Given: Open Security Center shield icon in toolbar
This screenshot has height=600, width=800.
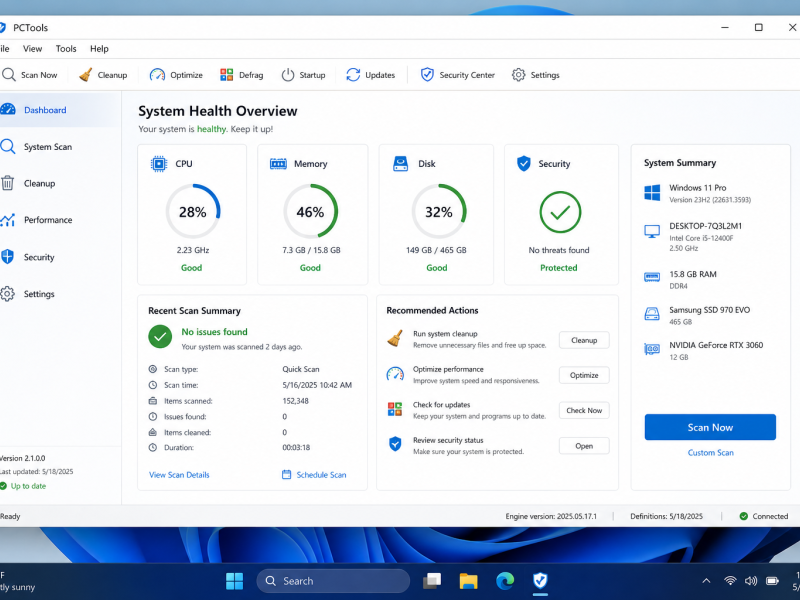Looking at the screenshot, I should (x=427, y=75).
